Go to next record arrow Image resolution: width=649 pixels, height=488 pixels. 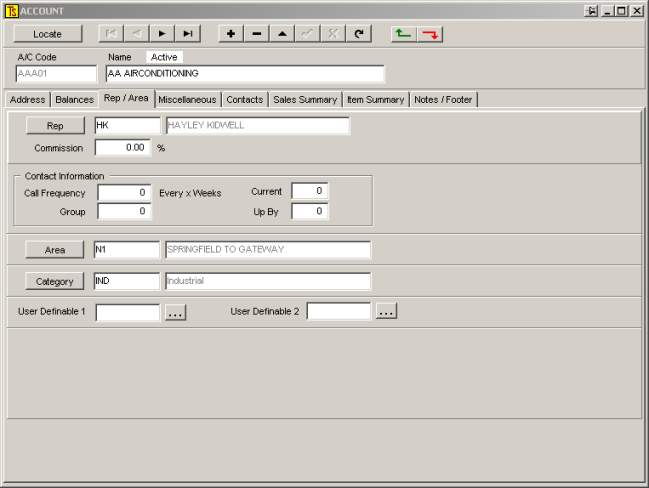(162, 34)
